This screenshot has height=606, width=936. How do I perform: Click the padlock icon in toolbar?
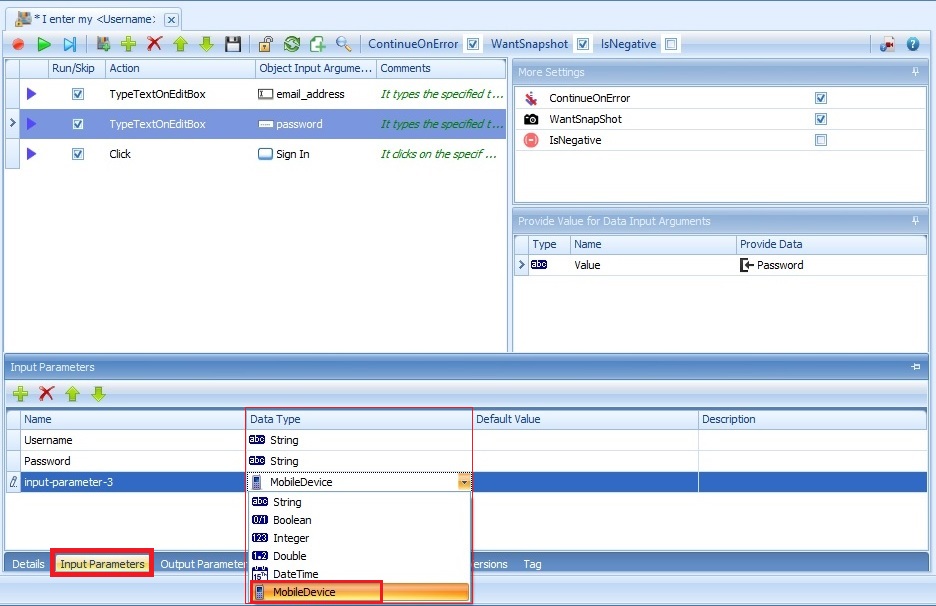click(x=266, y=44)
